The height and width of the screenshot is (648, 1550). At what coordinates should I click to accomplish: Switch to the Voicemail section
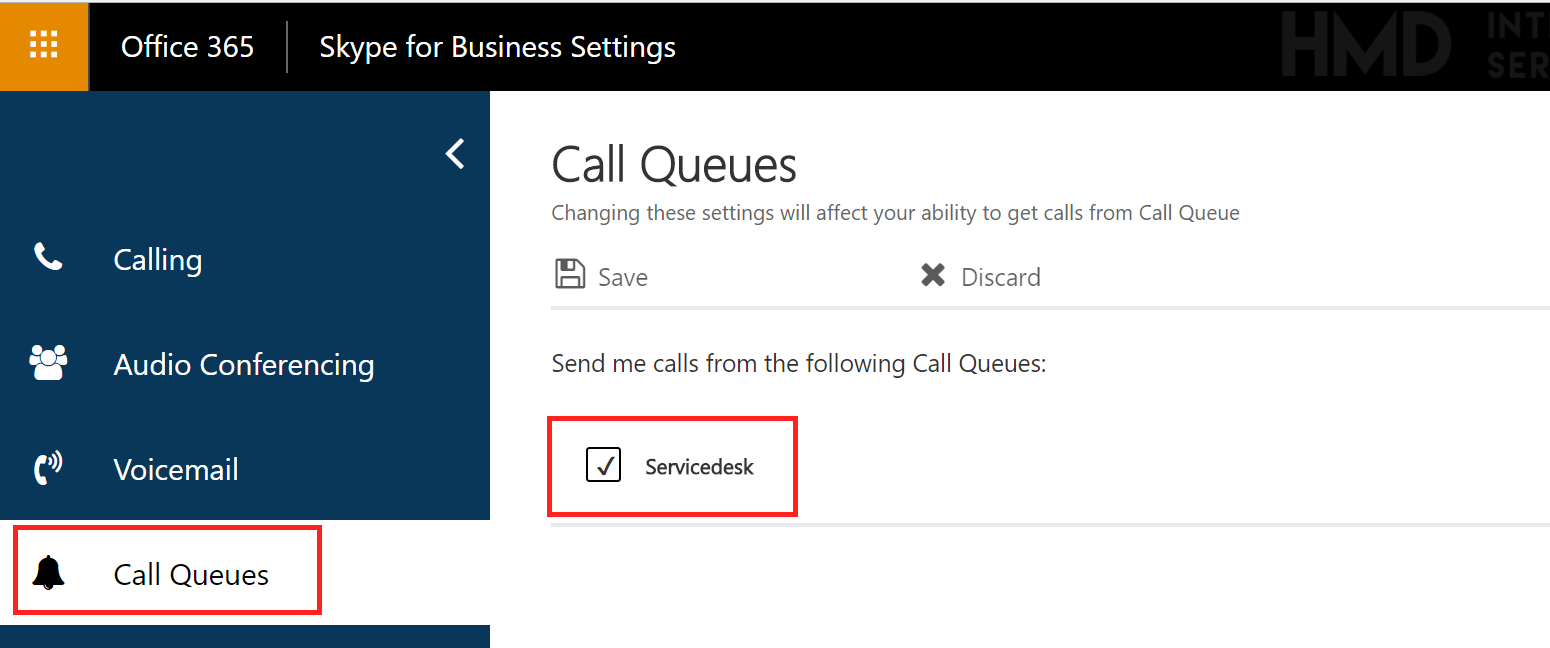pyautogui.click(x=176, y=470)
